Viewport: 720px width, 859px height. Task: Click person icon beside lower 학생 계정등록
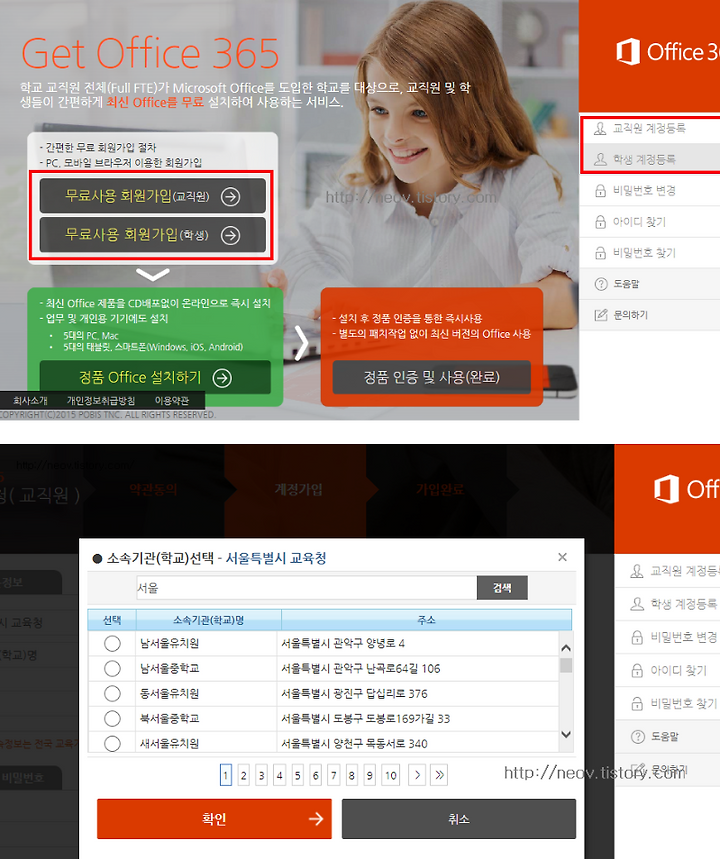pos(637,604)
